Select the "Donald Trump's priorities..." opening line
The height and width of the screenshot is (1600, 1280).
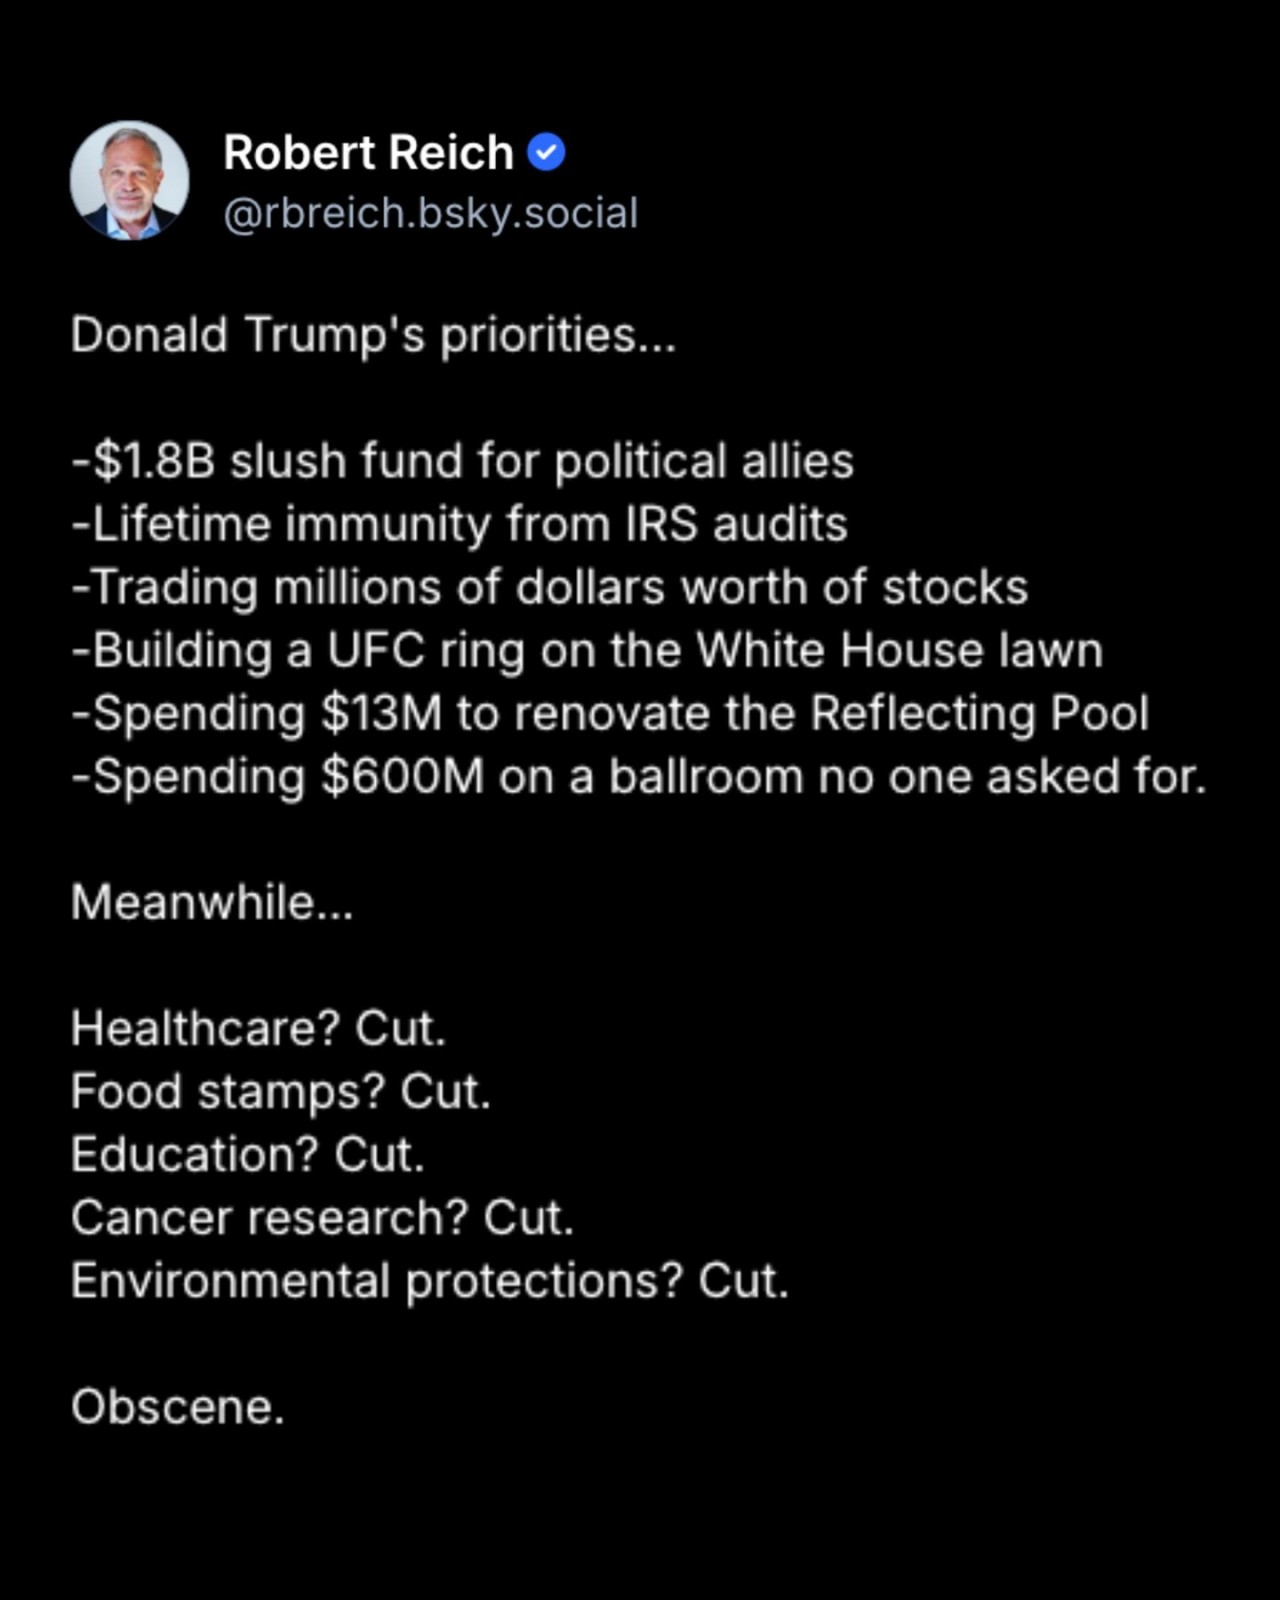pyautogui.click(x=374, y=335)
